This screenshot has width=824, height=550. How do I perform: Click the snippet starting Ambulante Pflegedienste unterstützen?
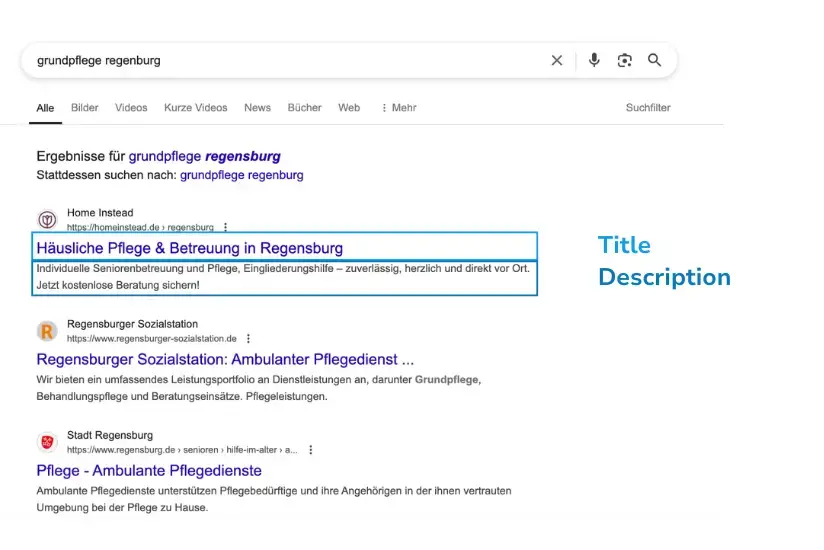pyautogui.click(x=274, y=499)
